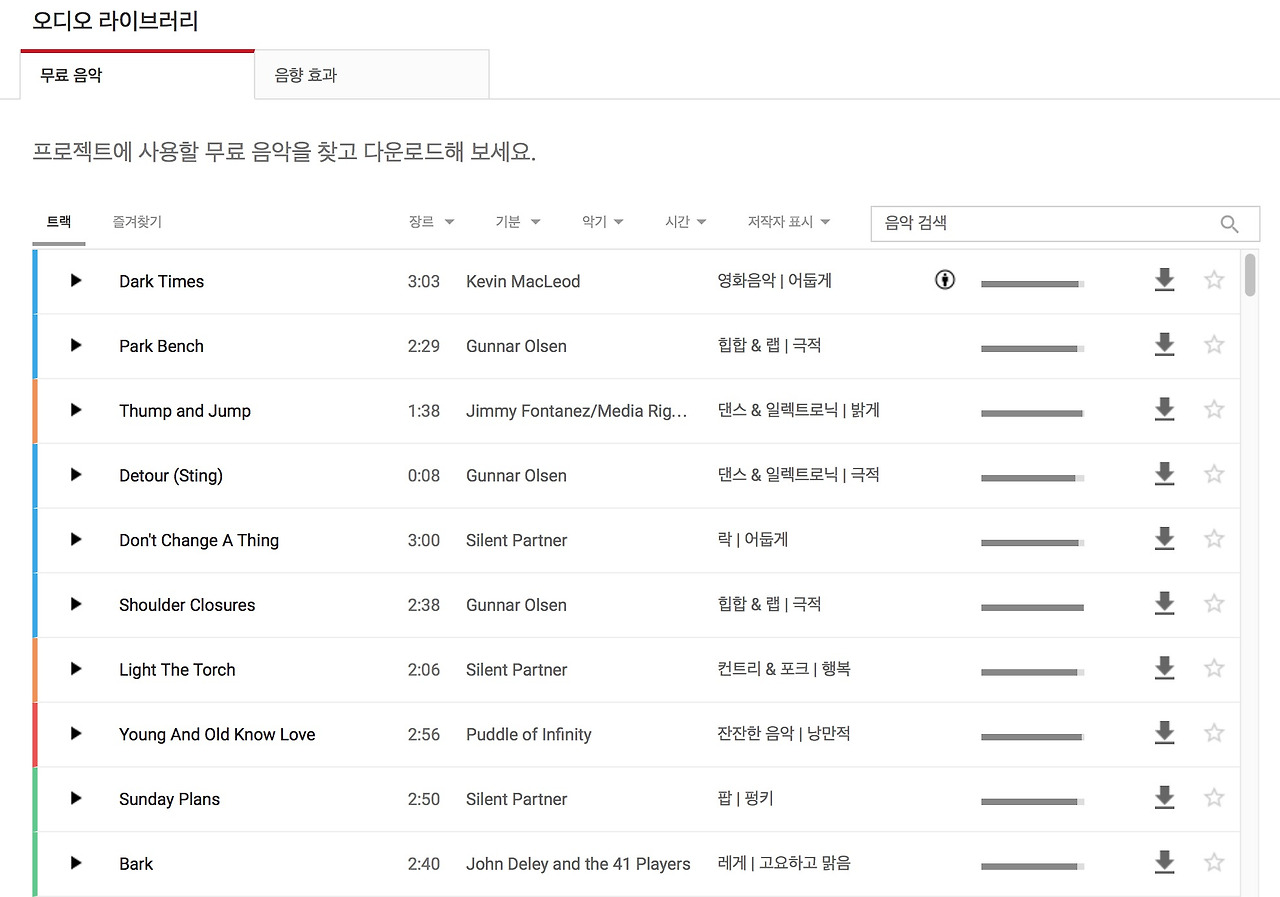Click the Light The Torch title

click(177, 669)
